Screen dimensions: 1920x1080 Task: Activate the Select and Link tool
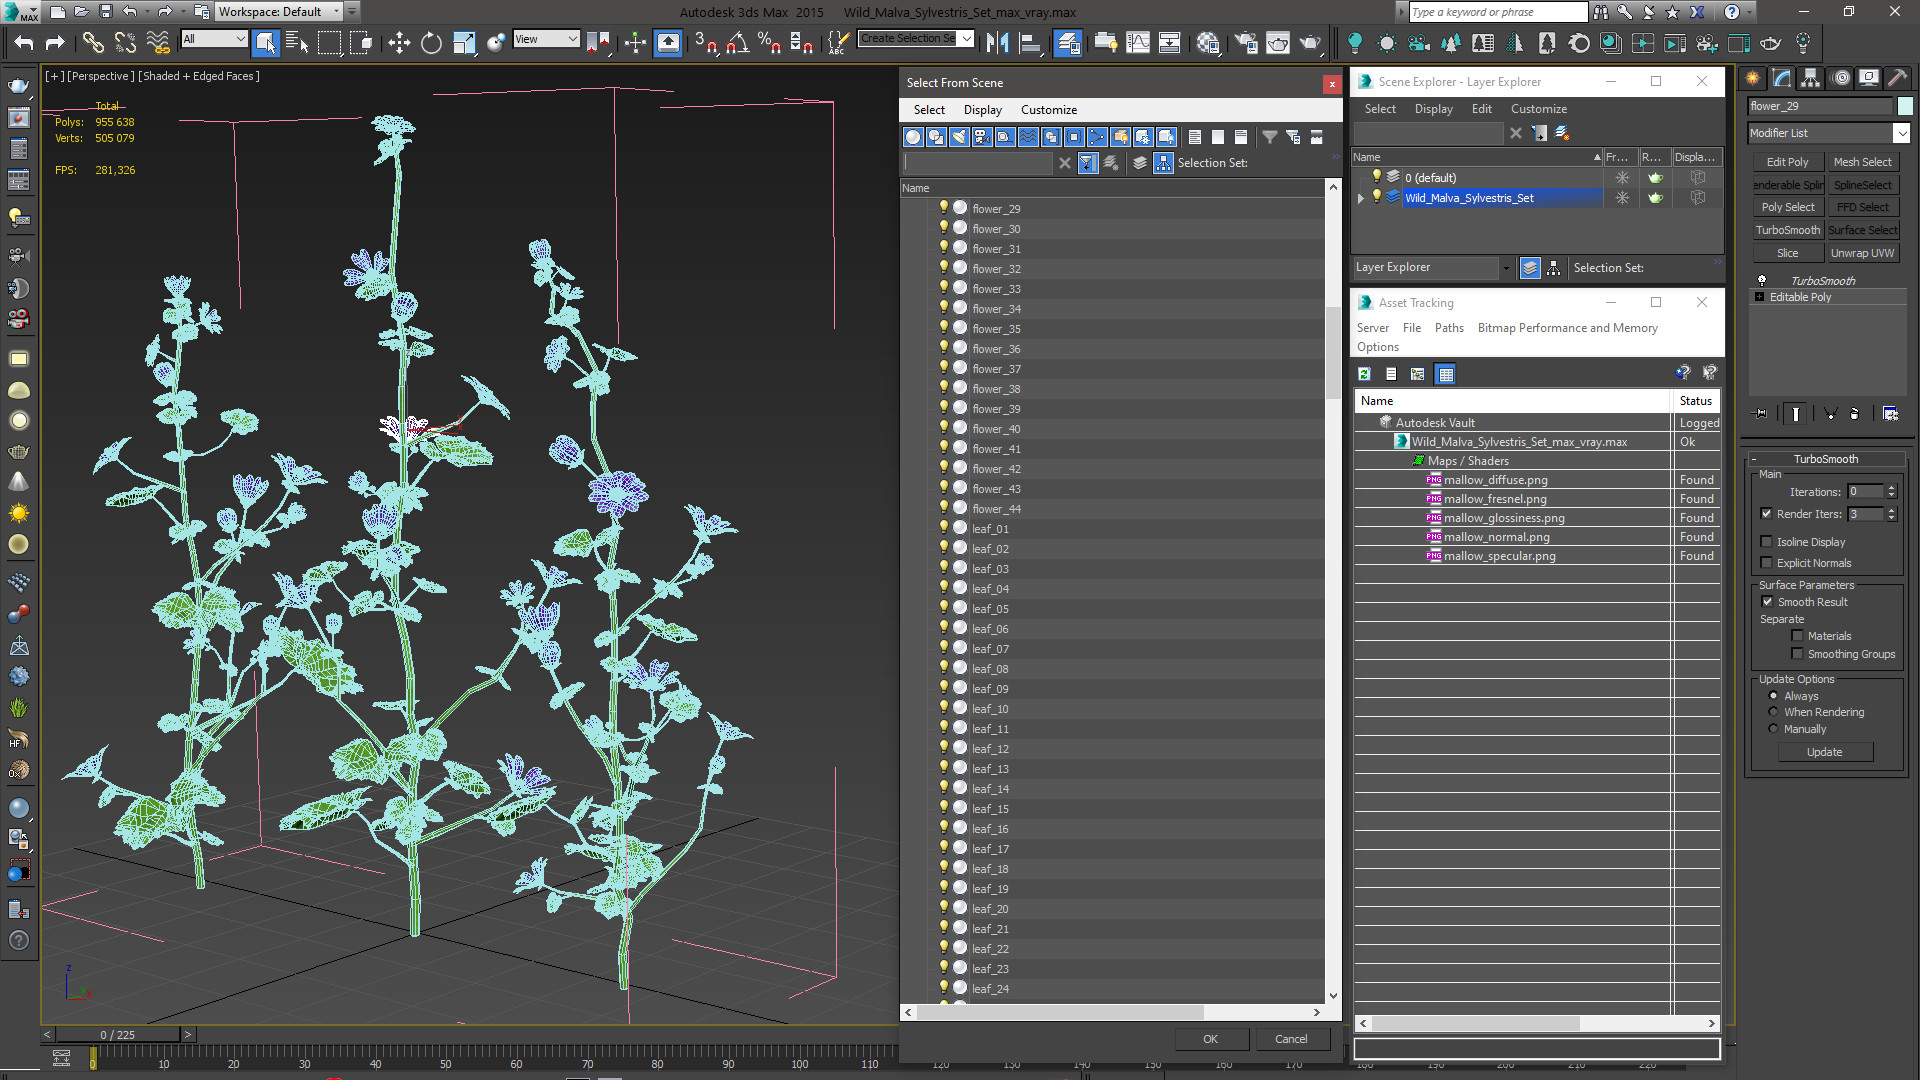93,42
